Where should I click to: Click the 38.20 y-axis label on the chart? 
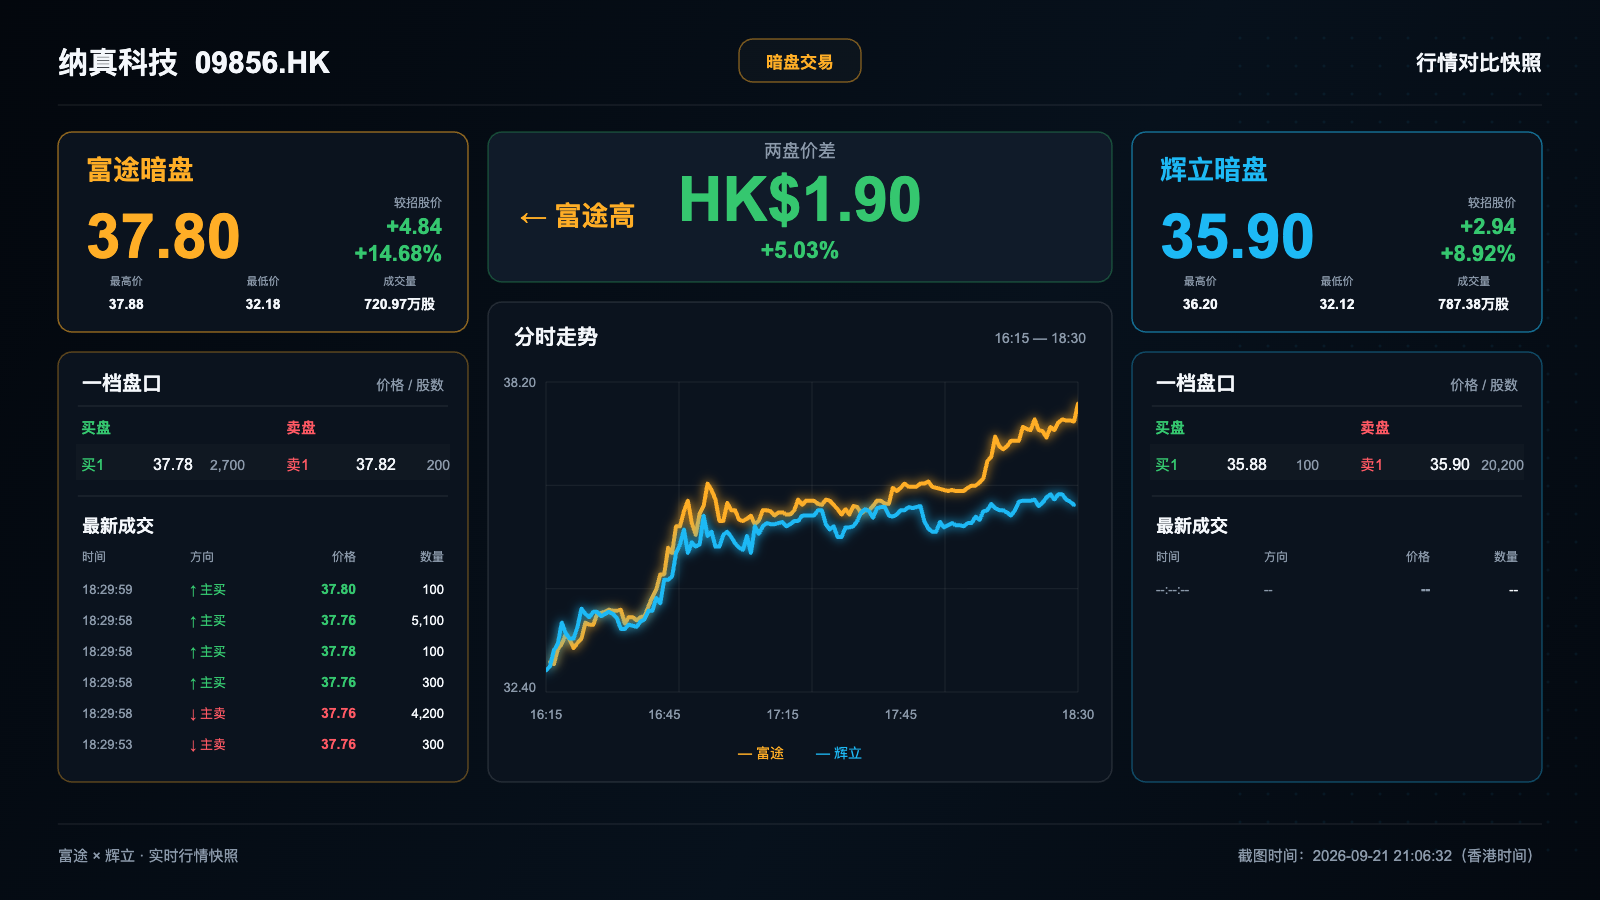(x=520, y=382)
